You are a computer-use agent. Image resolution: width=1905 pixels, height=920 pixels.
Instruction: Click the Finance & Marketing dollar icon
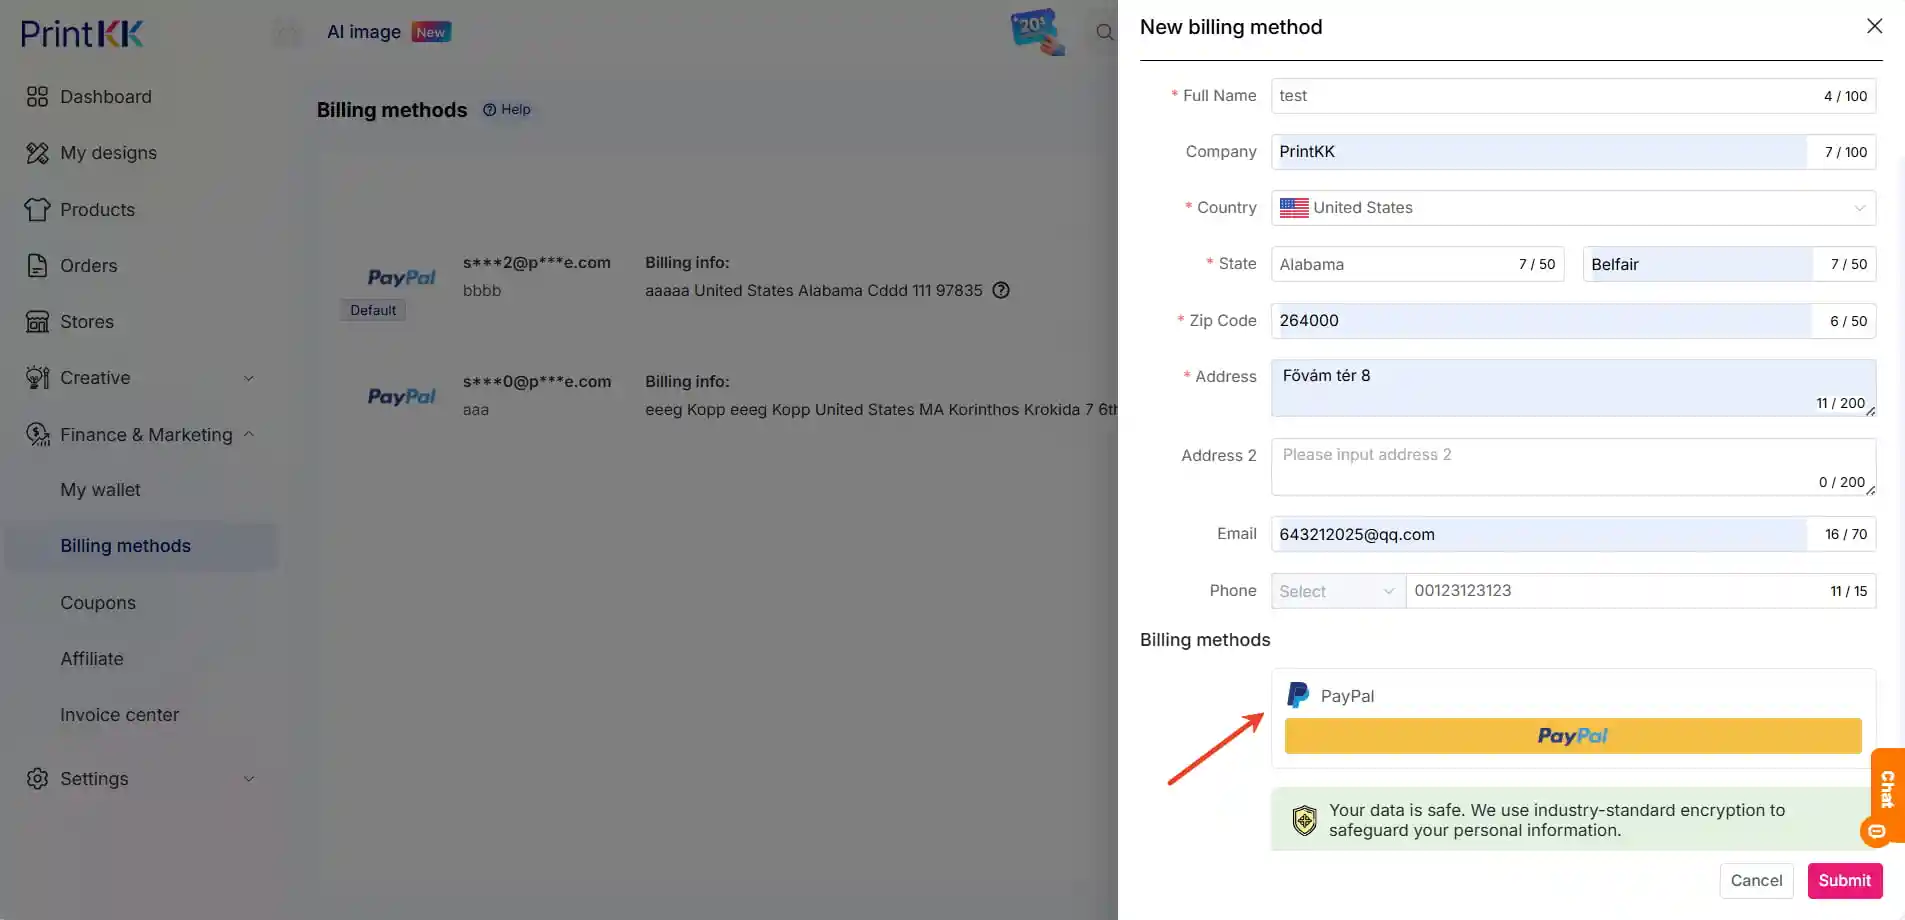38,434
